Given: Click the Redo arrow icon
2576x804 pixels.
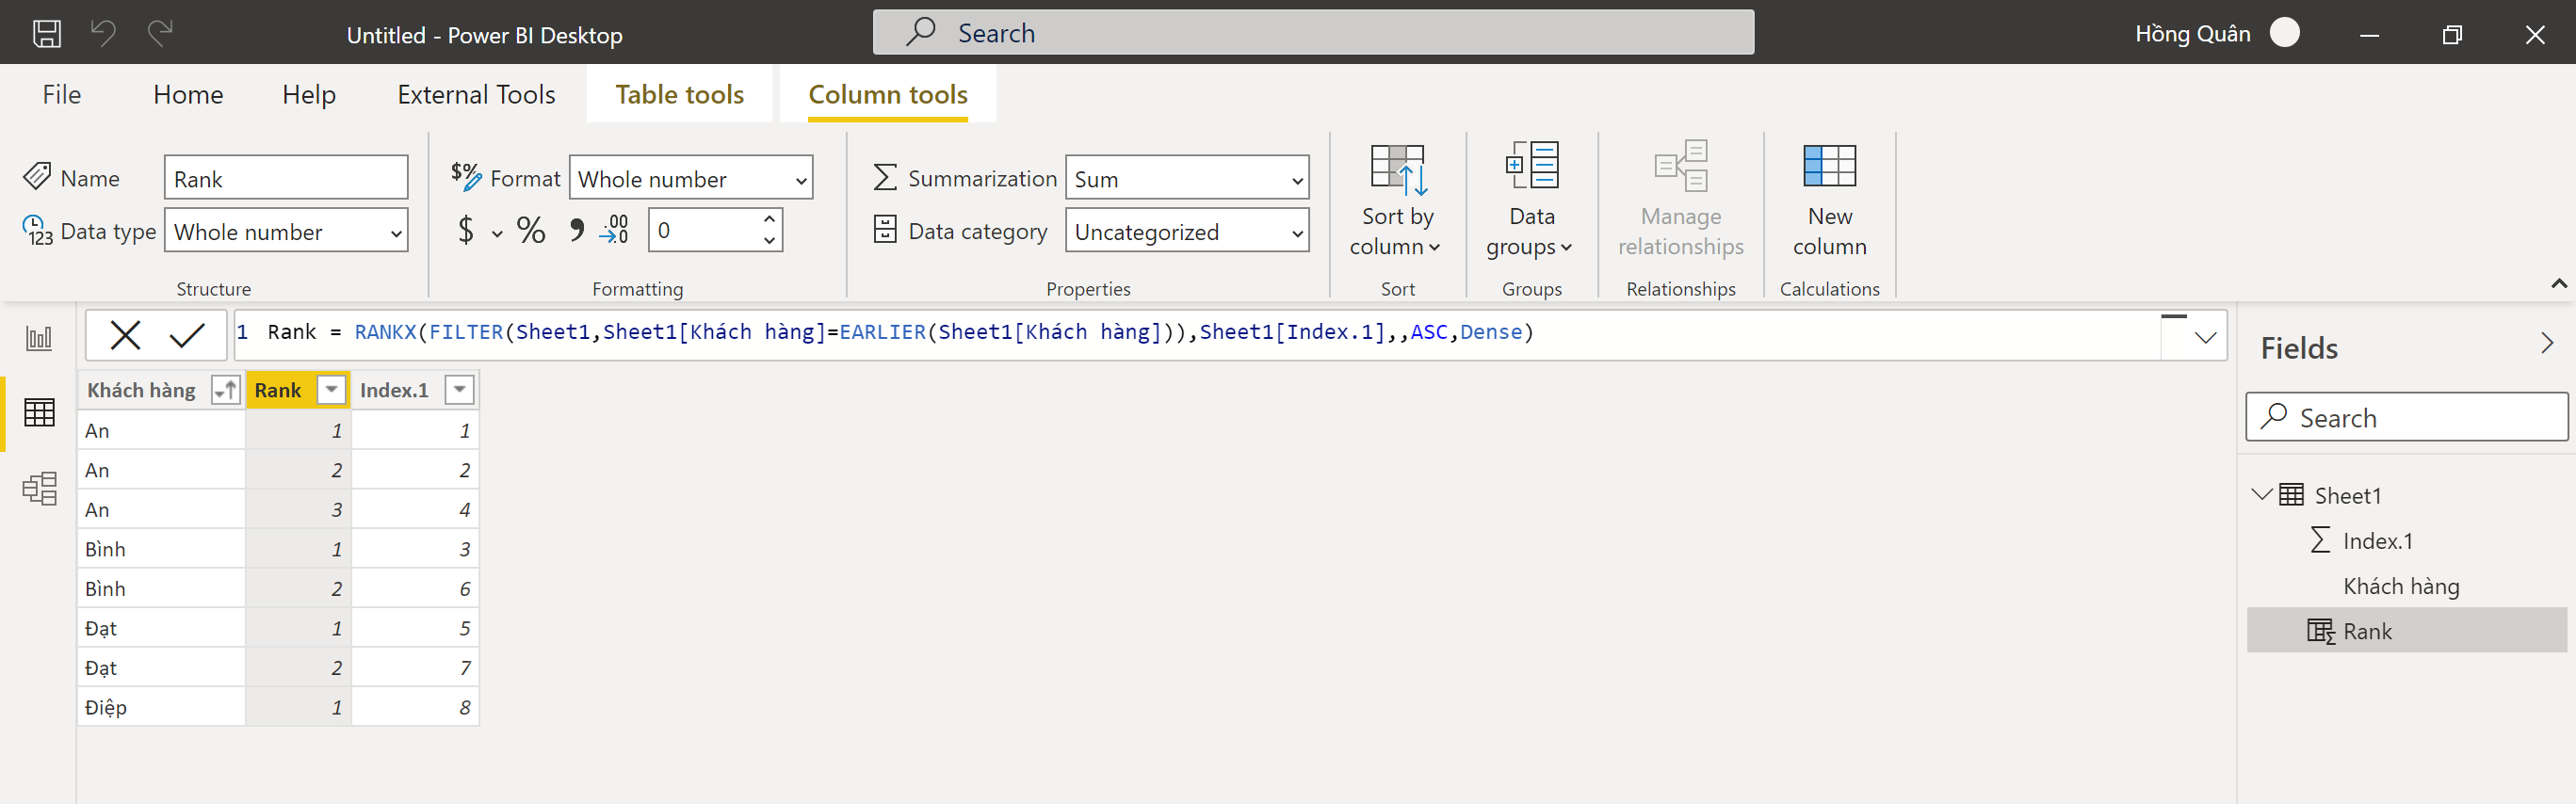Looking at the screenshot, I should 160,33.
